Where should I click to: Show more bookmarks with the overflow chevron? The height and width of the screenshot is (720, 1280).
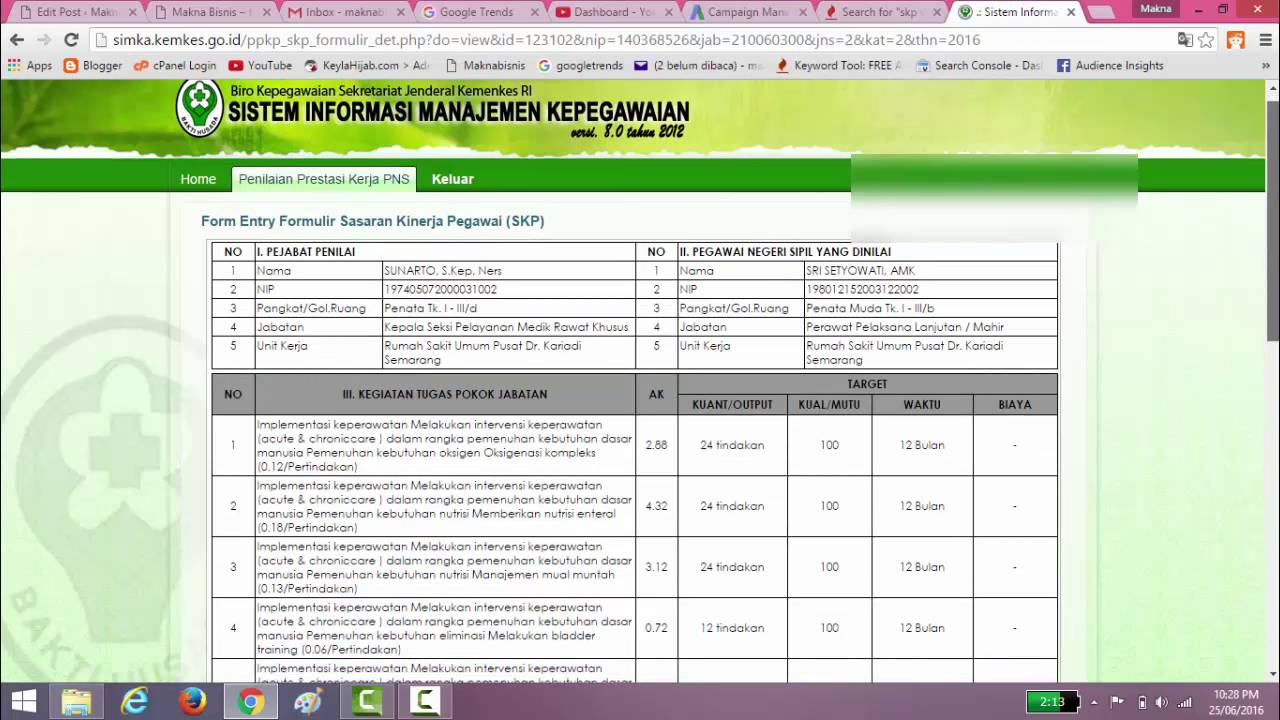(1267, 65)
